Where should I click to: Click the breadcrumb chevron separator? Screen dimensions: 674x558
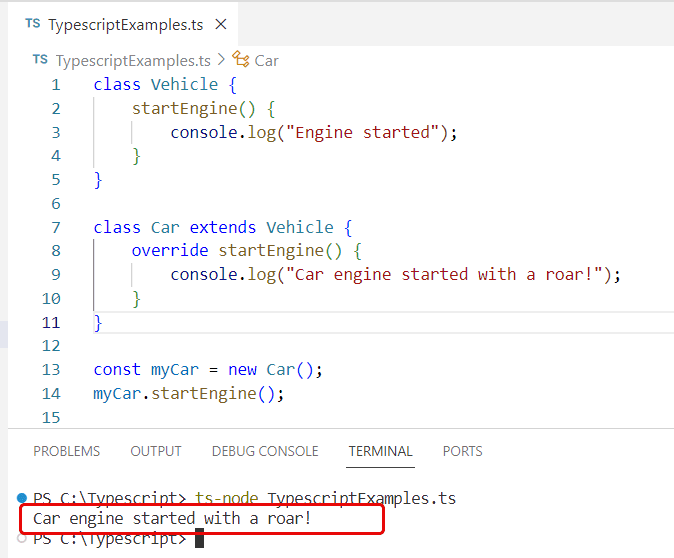point(221,59)
